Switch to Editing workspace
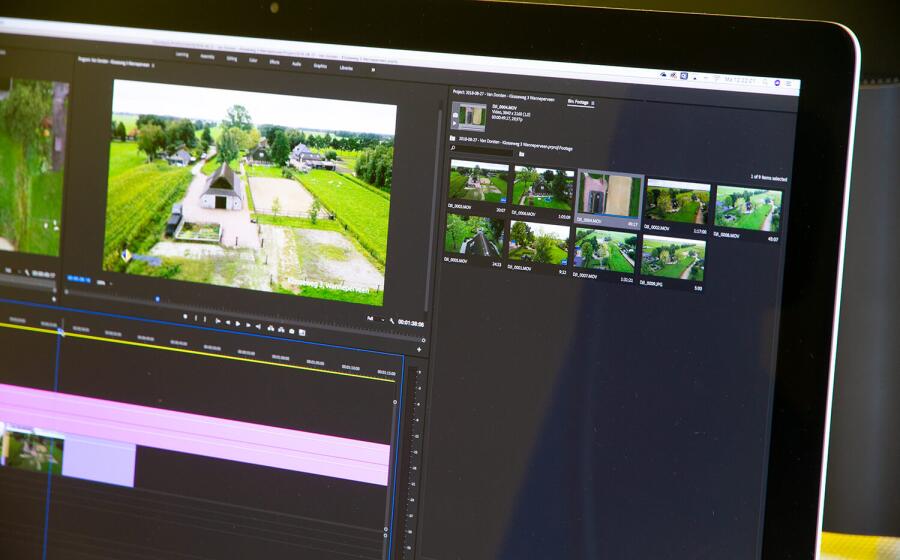This screenshot has width=900, height=560. [231, 59]
